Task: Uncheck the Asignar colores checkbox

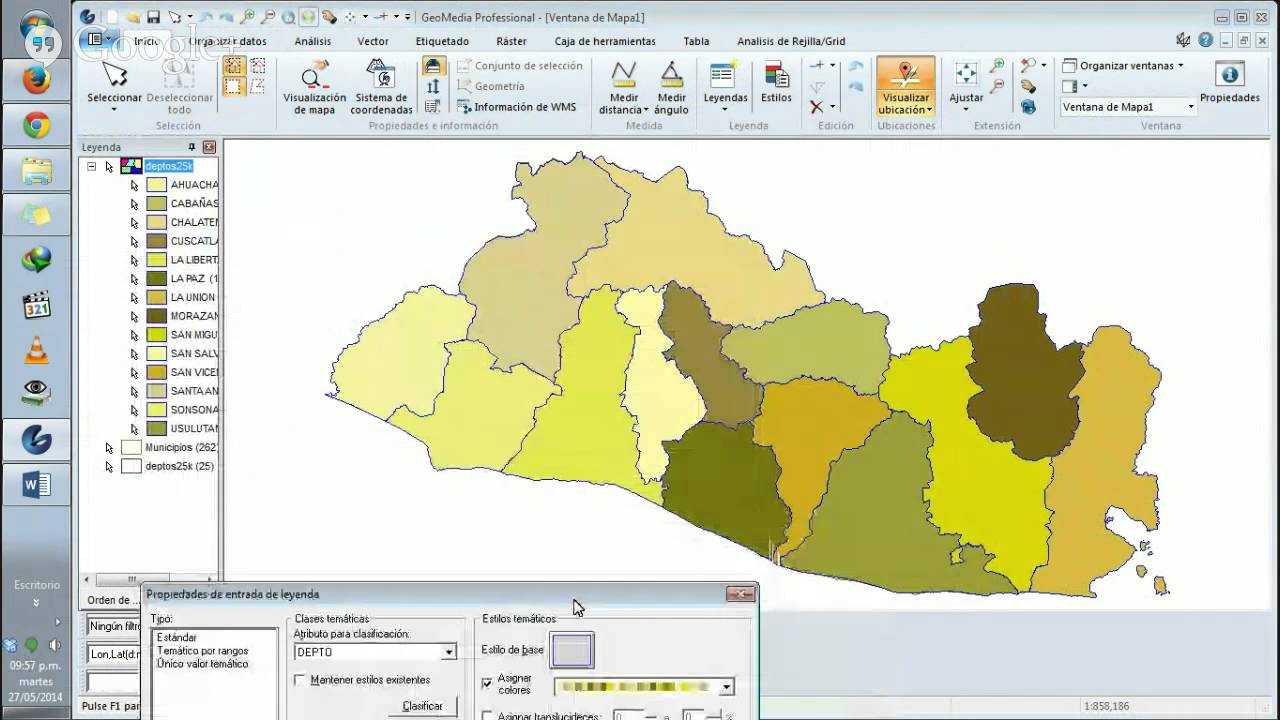Action: 488,684
